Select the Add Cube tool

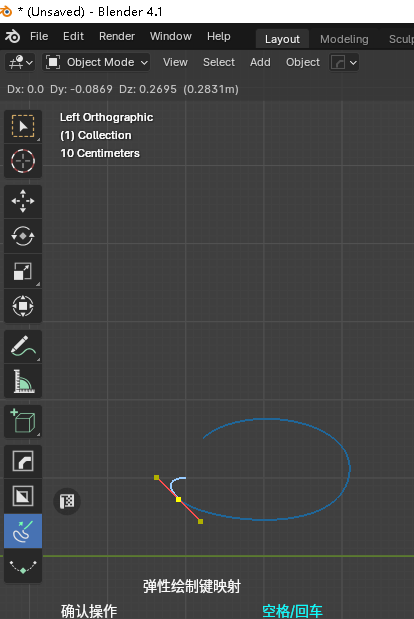click(23, 421)
